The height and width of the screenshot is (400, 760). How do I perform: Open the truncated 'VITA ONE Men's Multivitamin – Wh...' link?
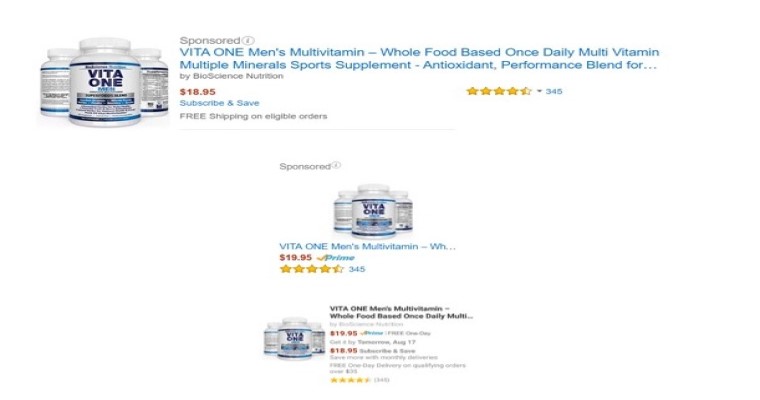click(x=367, y=246)
